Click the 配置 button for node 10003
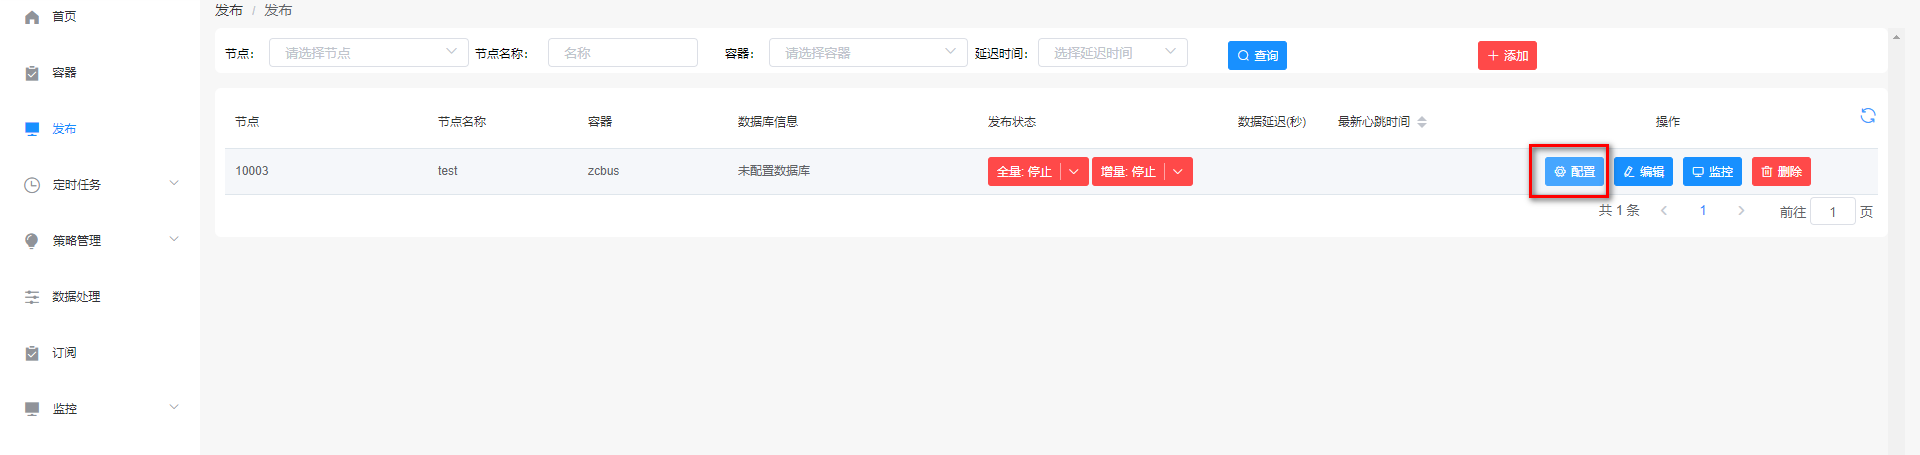 click(x=1574, y=172)
